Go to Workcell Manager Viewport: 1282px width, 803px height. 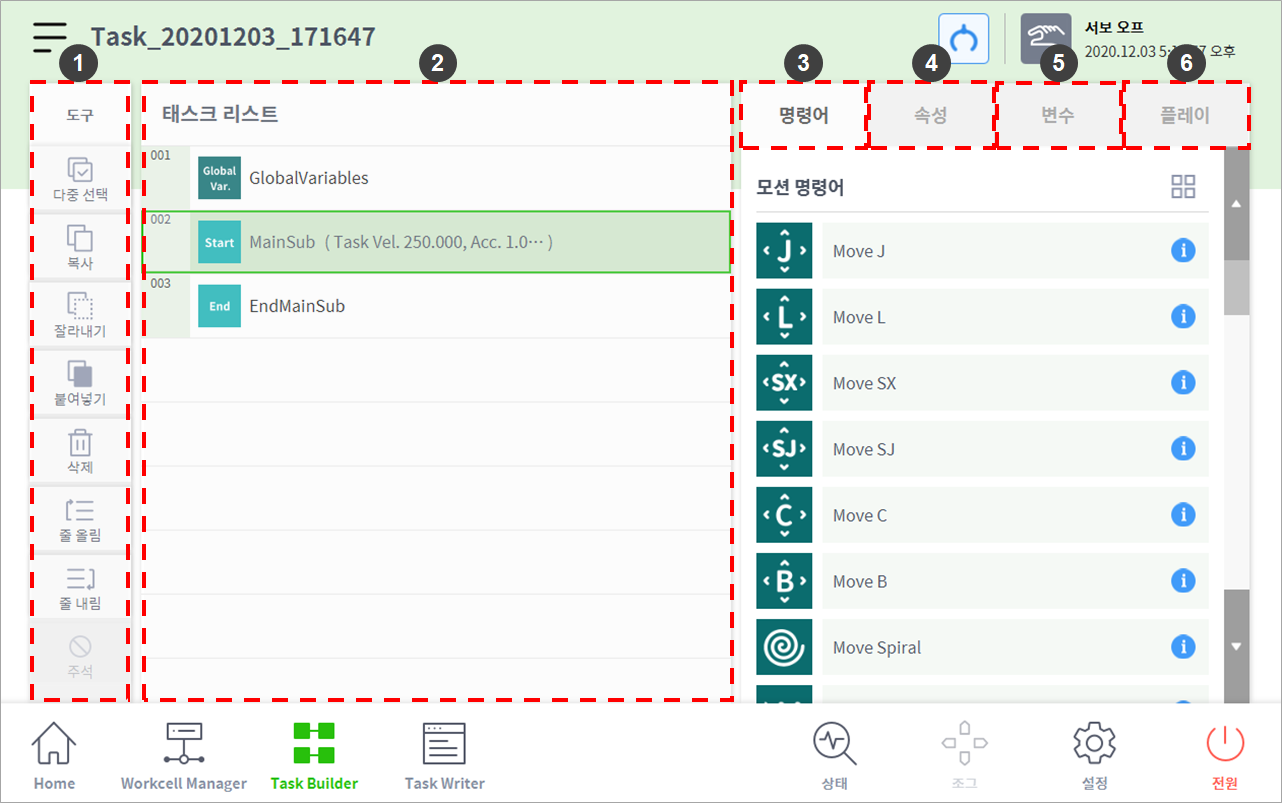[x=184, y=756]
